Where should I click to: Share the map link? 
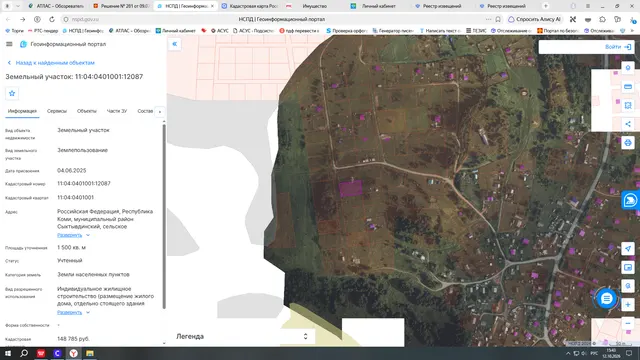click(x=628, y=124)
